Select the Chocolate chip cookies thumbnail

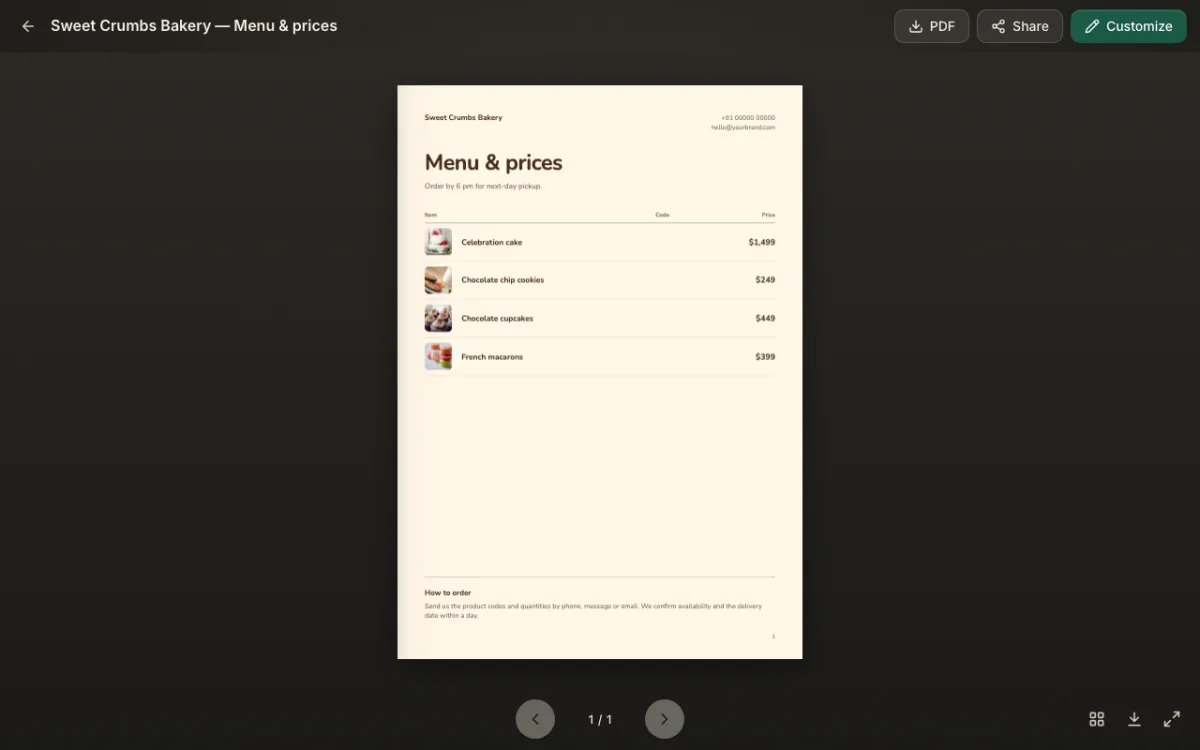[x=438, y=280]
